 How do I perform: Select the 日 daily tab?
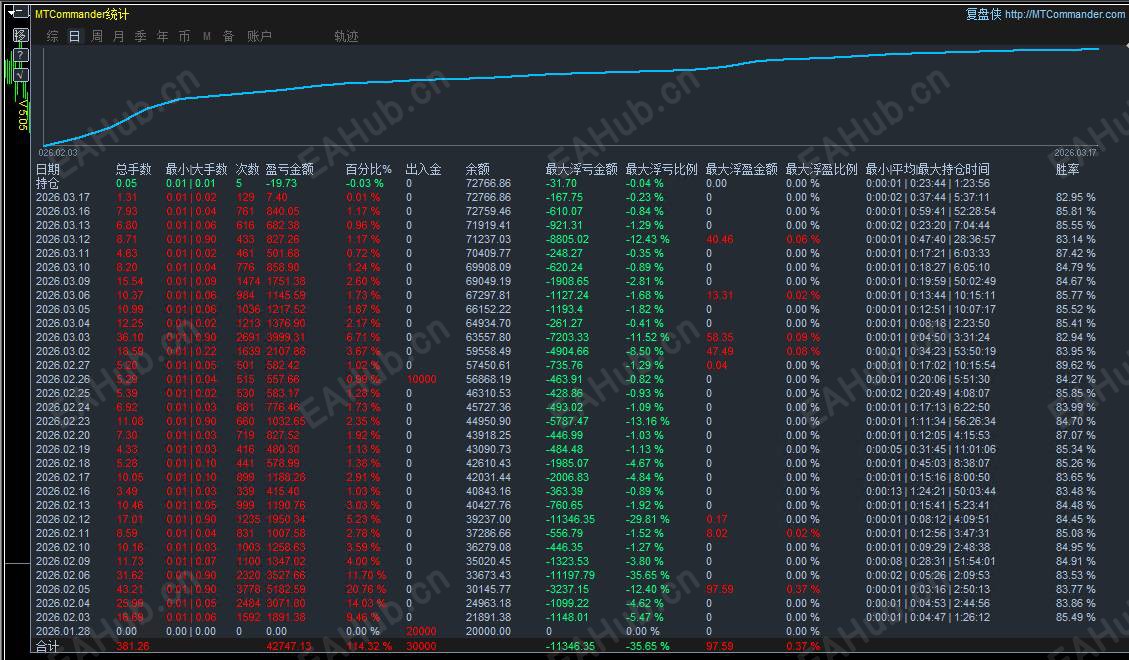tap(75, 36)
